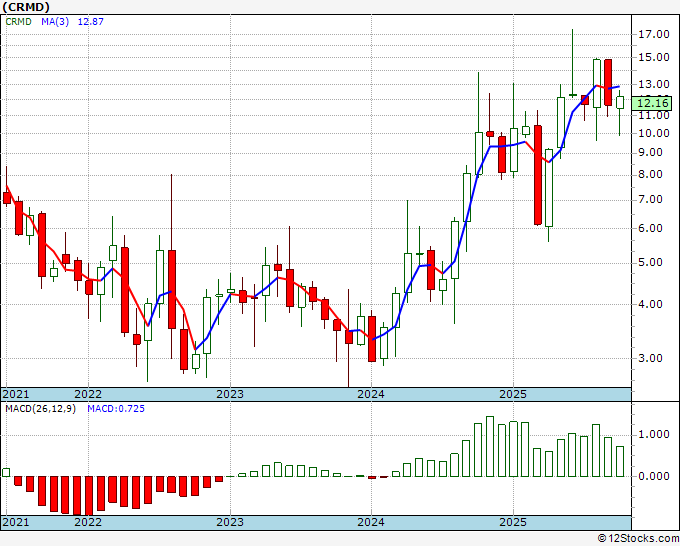Click the 0.000 MACD axis label
The image size is (680, 546).
click(x=654, y=477)
